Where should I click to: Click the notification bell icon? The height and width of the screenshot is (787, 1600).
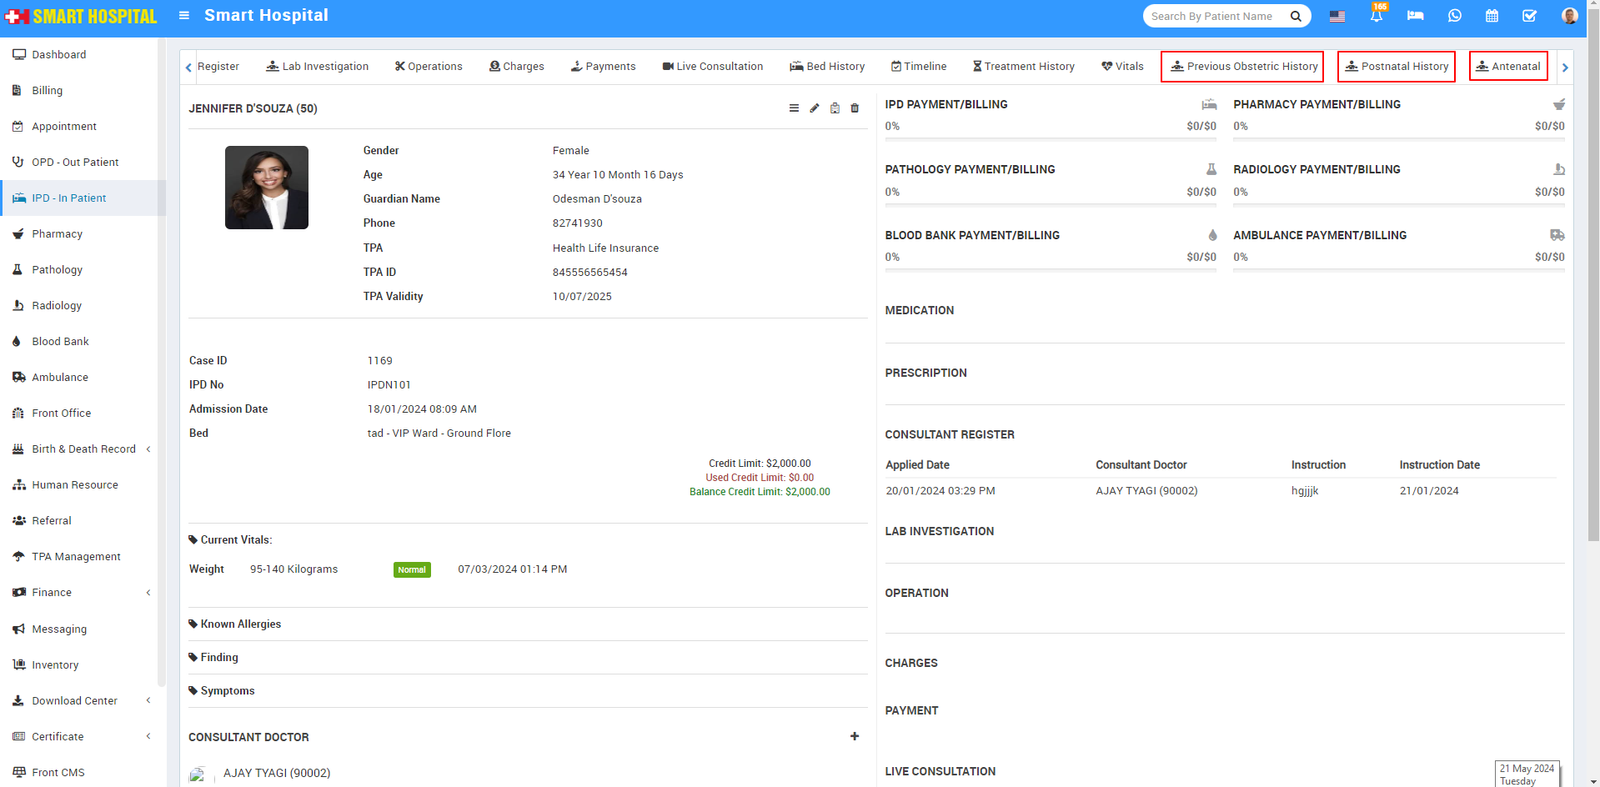tap(1376, 16)
